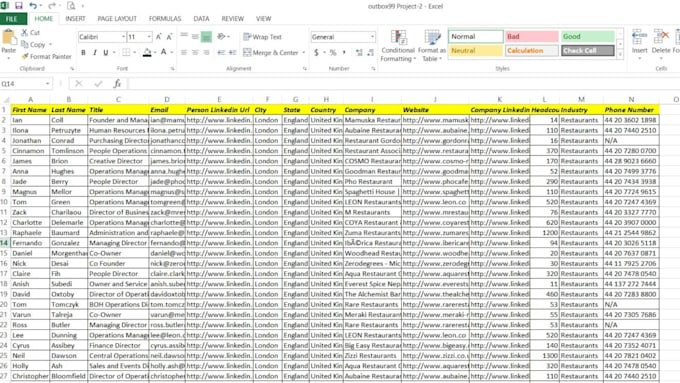
Task: Toggle Middle Align
Action: [x=195, y=37]
